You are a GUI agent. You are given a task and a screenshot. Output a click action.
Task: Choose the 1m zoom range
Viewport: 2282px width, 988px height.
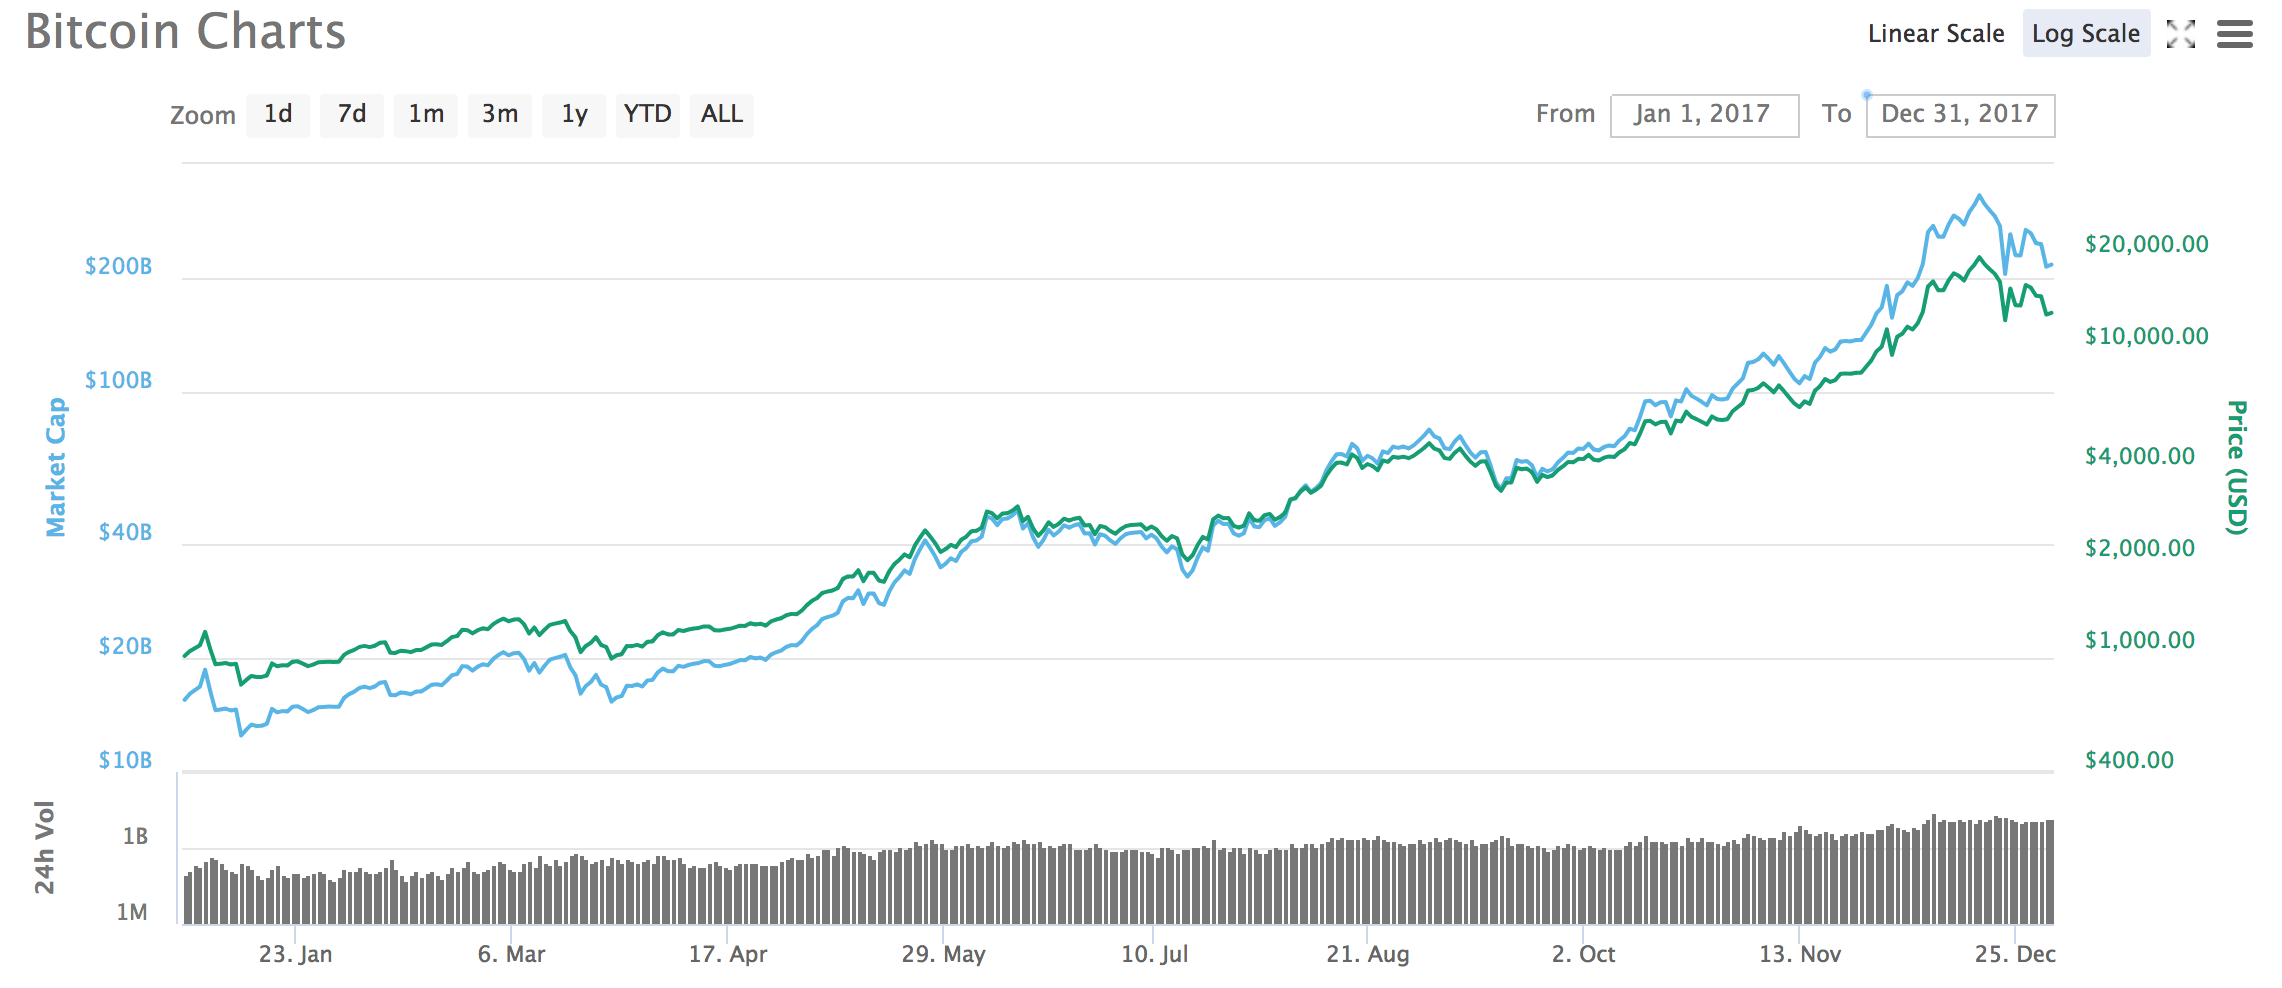point(426,114)
